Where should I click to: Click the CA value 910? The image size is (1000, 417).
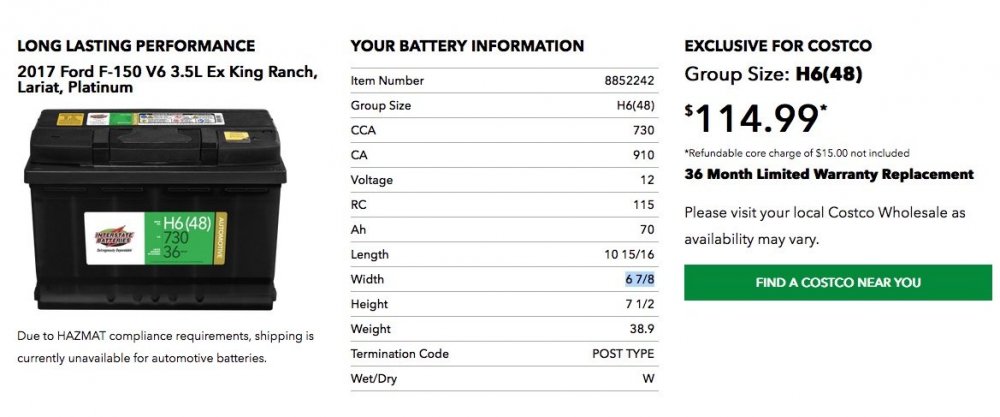(x=643, y=155)
